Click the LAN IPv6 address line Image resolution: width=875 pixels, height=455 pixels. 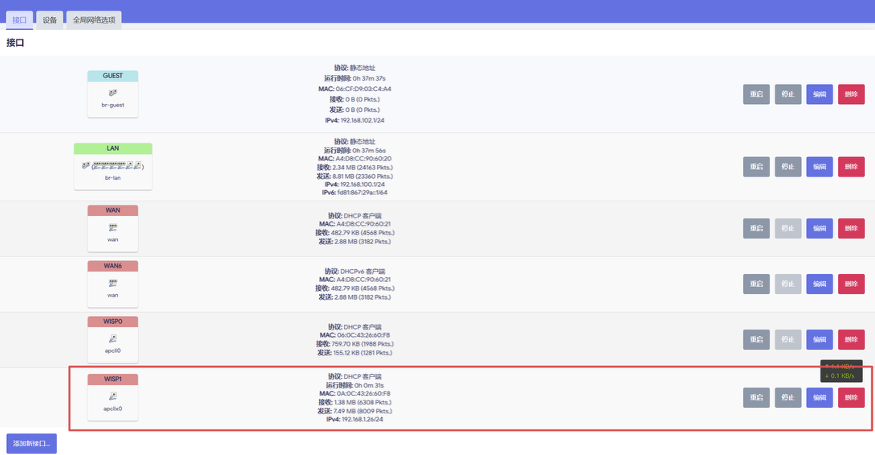point(355,193)
